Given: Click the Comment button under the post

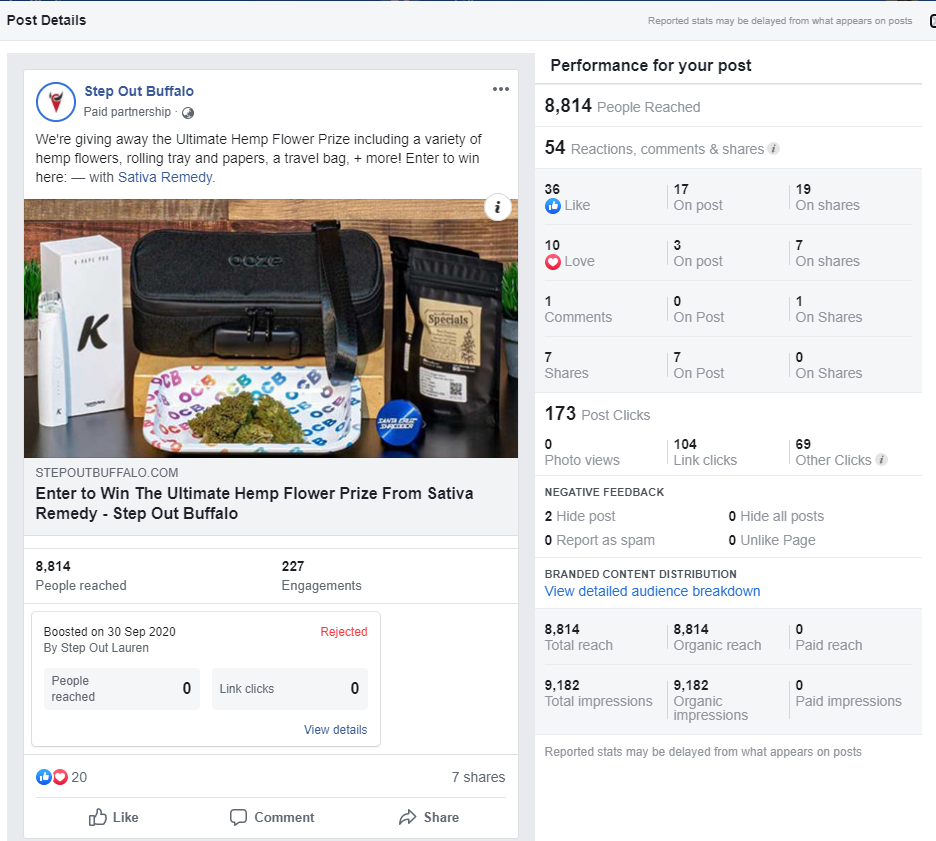Looking at the screenshot, I should pos(272,817).
